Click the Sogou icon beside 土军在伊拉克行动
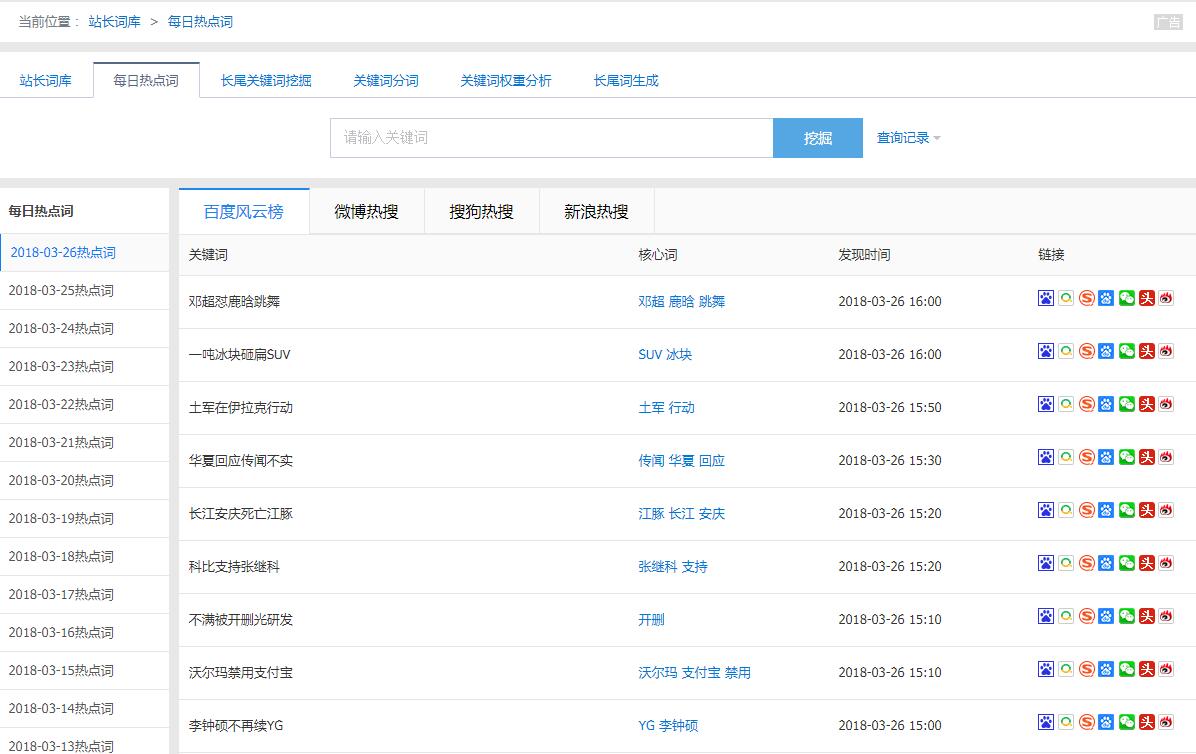This screenshot has width=1196, height=754. pyautogui.click(x=1086, y=404)
